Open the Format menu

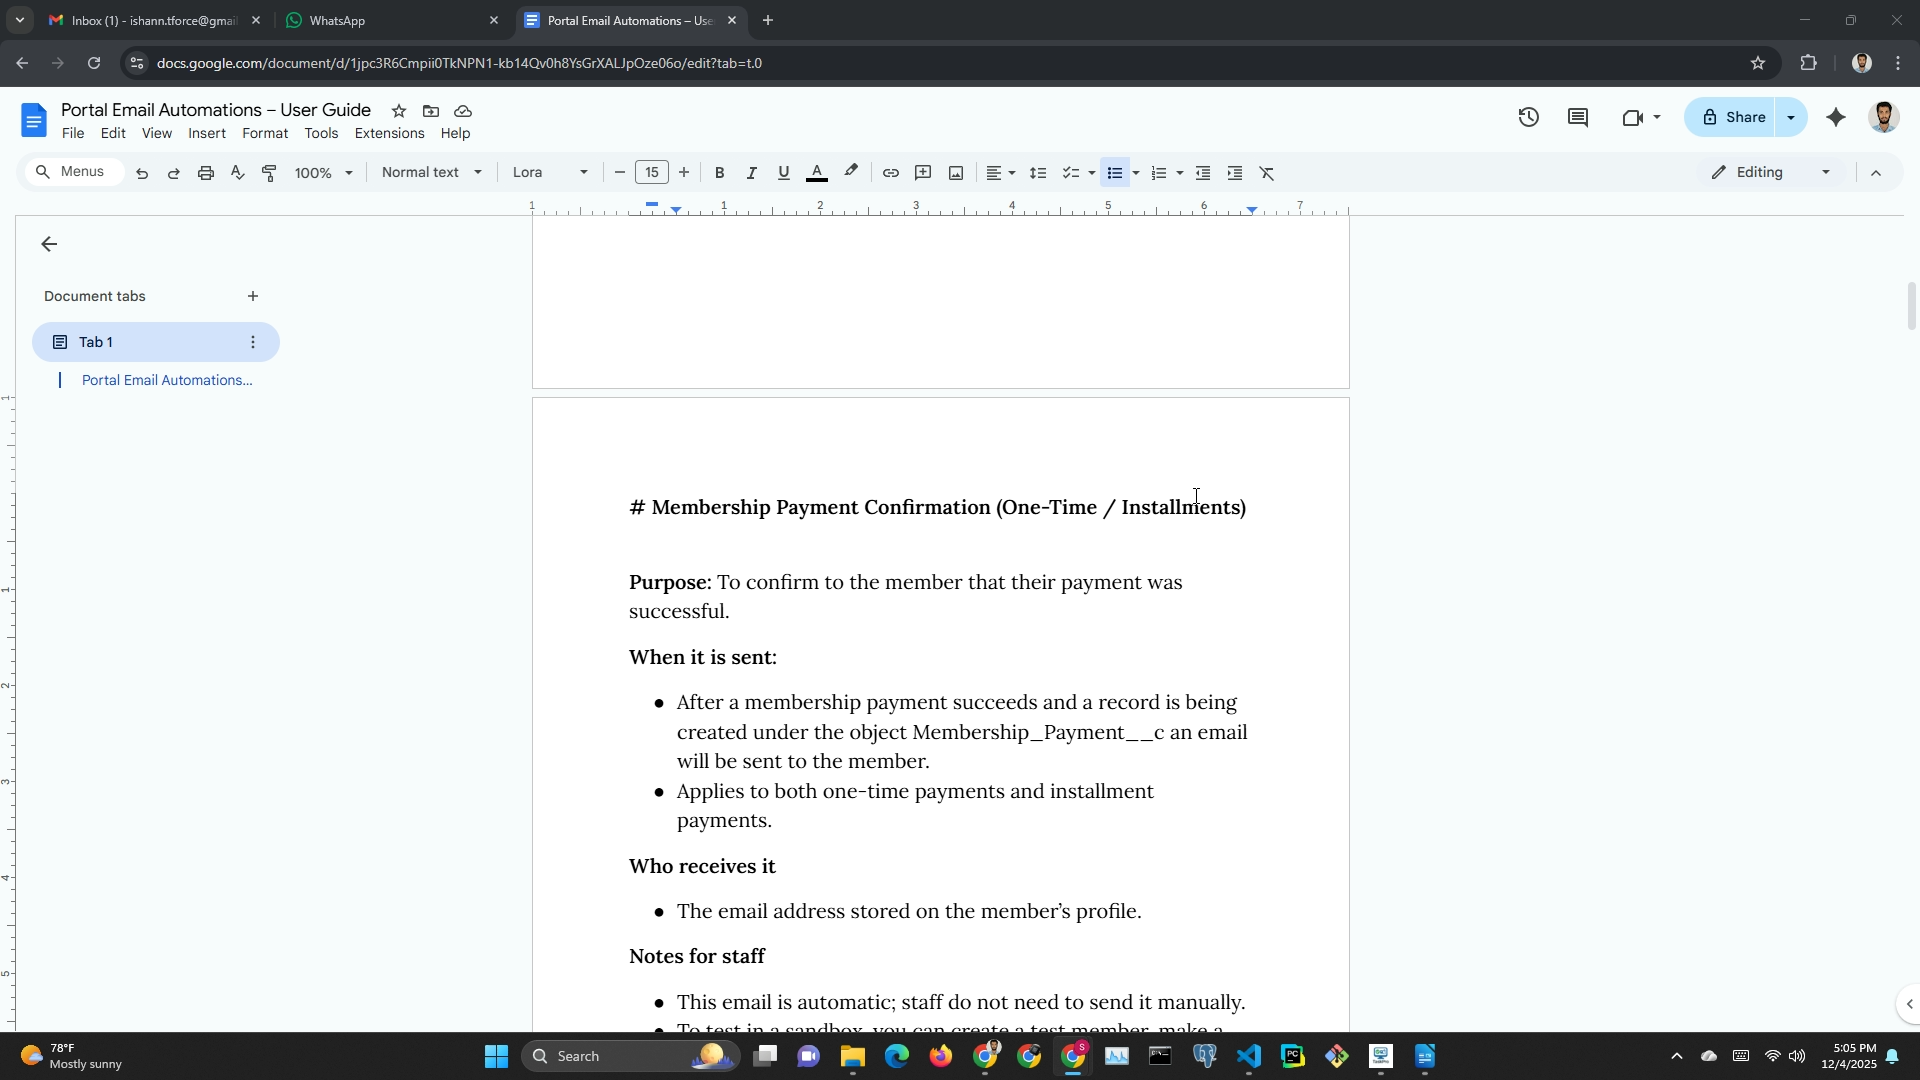tap(264, 133)
